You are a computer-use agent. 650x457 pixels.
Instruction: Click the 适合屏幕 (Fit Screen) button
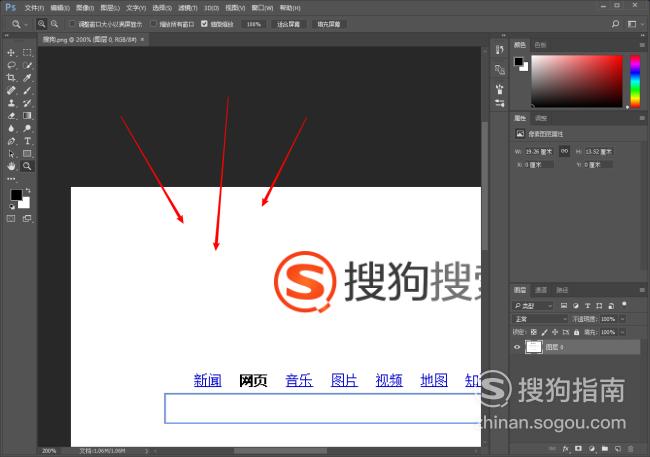coord(288,24)
